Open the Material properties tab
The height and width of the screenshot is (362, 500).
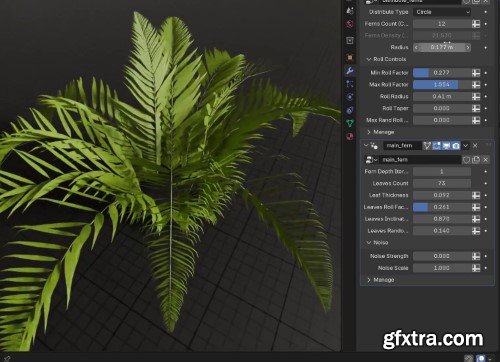point(350,136)
